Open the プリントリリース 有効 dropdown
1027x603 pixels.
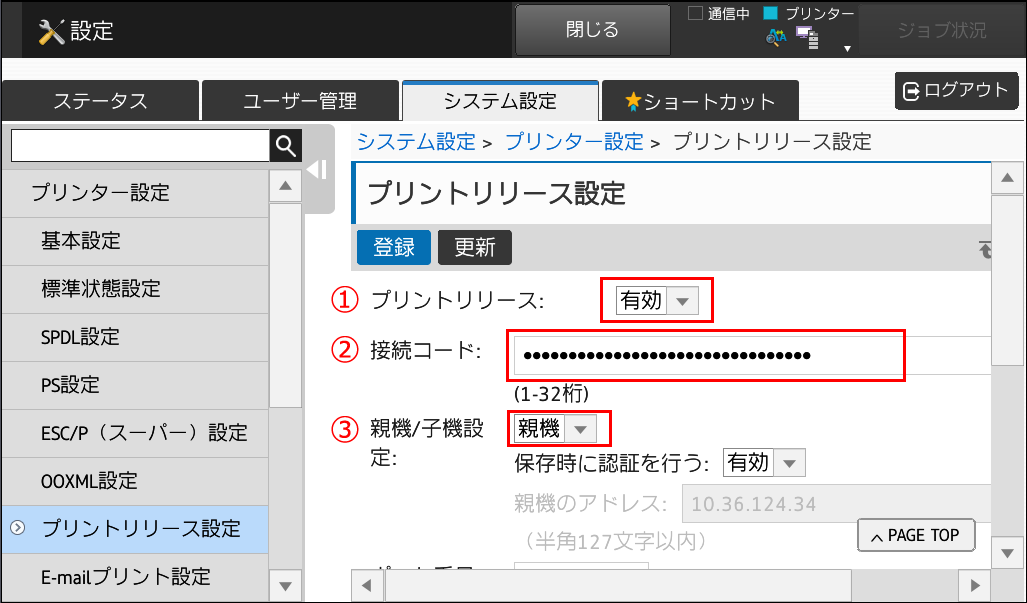pyautogui.click(x=657, y=301)
